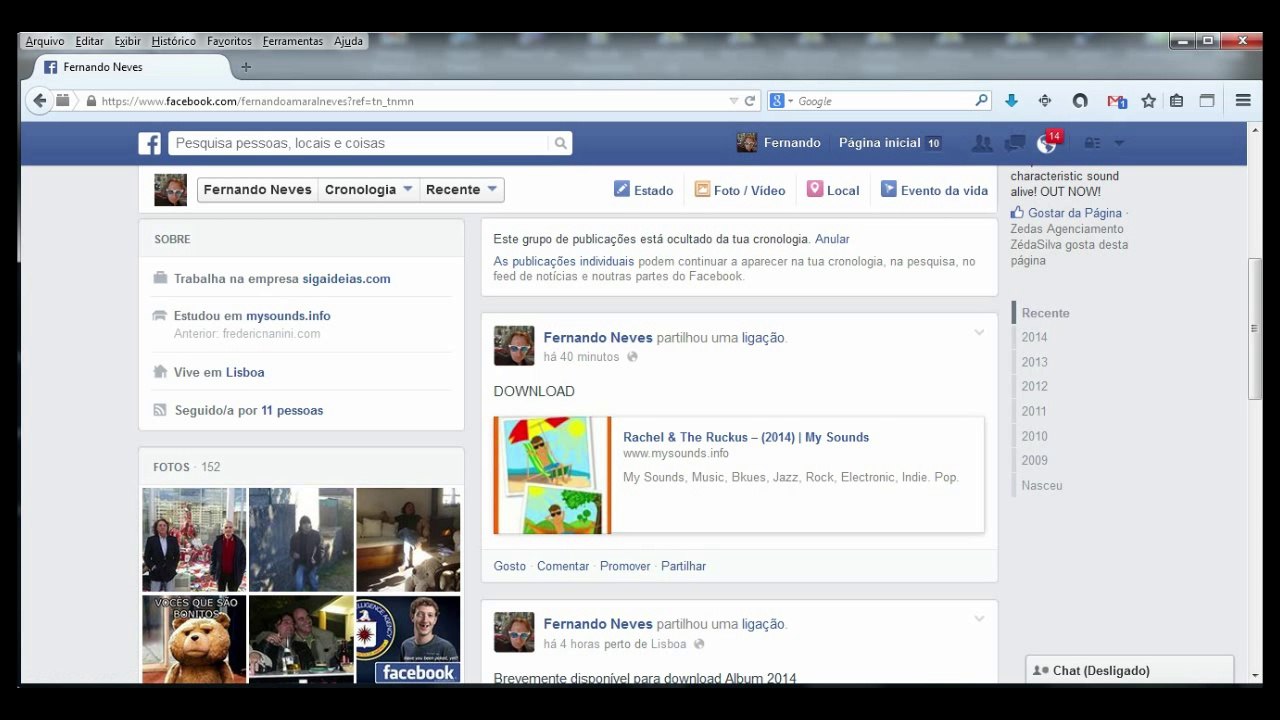Viewport: 1280px width, 720px height.
Task: Open the Editar menu
Action: tap(89, 41)
